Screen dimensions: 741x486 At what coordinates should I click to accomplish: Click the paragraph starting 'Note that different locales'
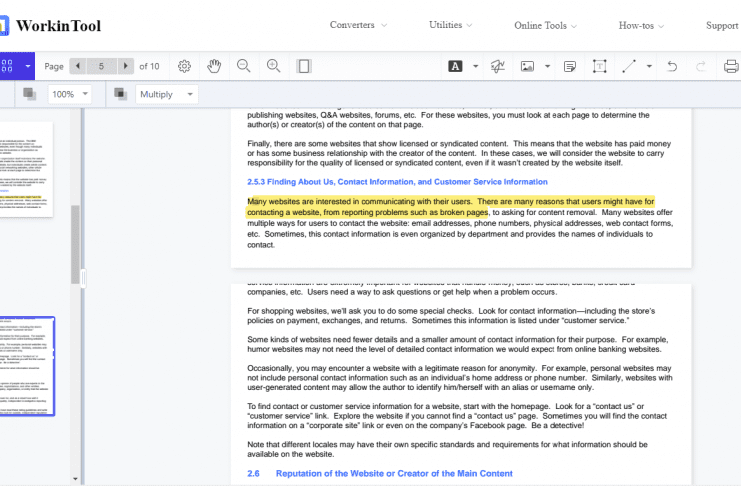(447, 449)
